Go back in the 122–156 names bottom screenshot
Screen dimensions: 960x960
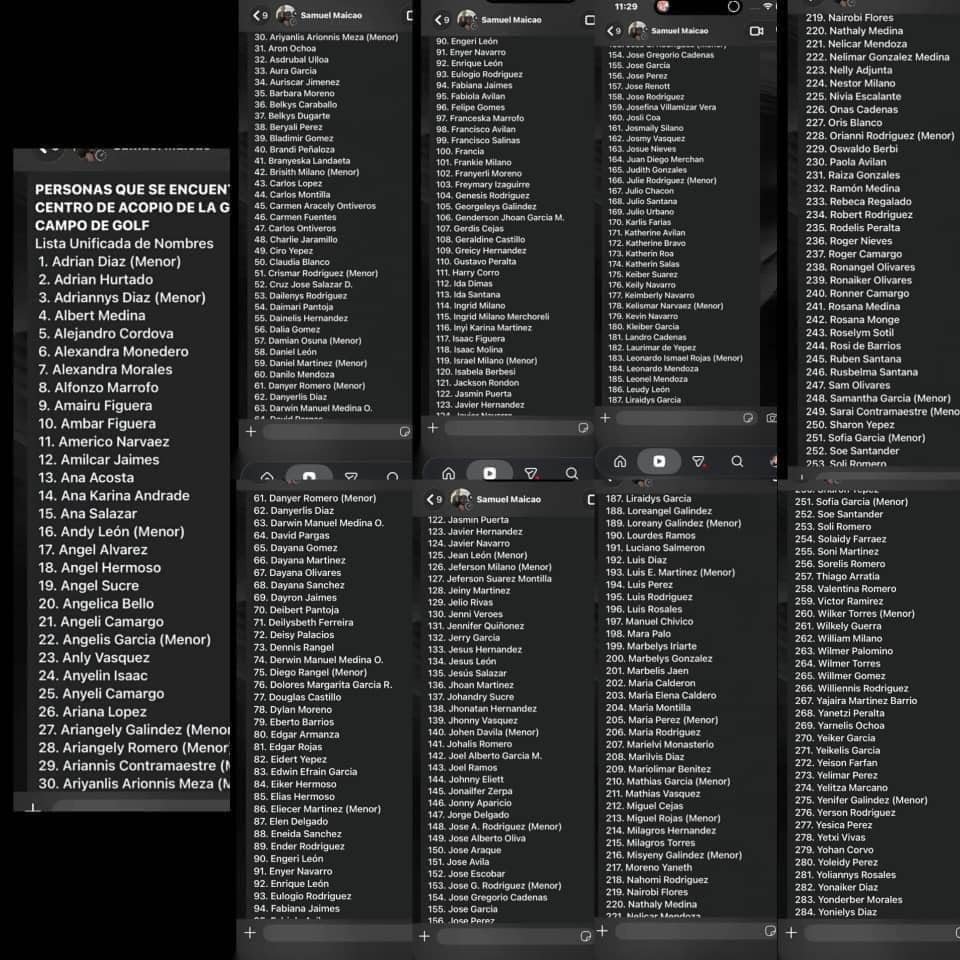point(430,500)
